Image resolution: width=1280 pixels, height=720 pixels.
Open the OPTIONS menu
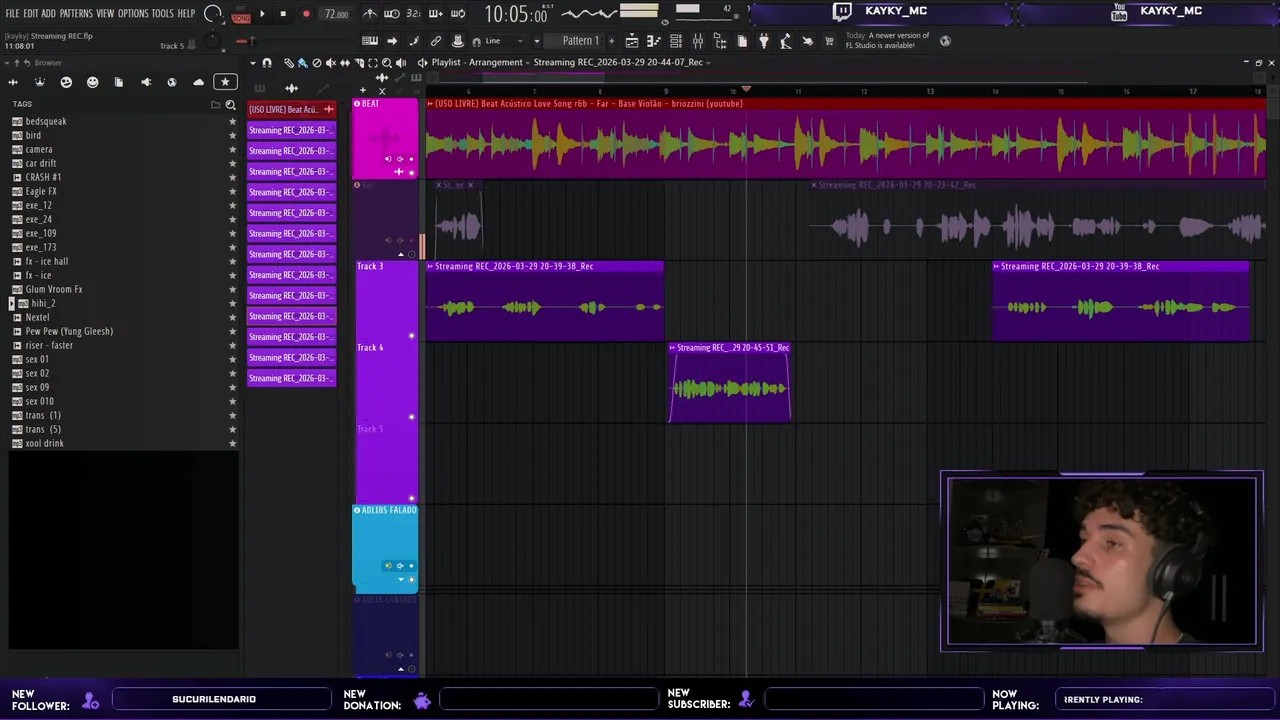133,14
